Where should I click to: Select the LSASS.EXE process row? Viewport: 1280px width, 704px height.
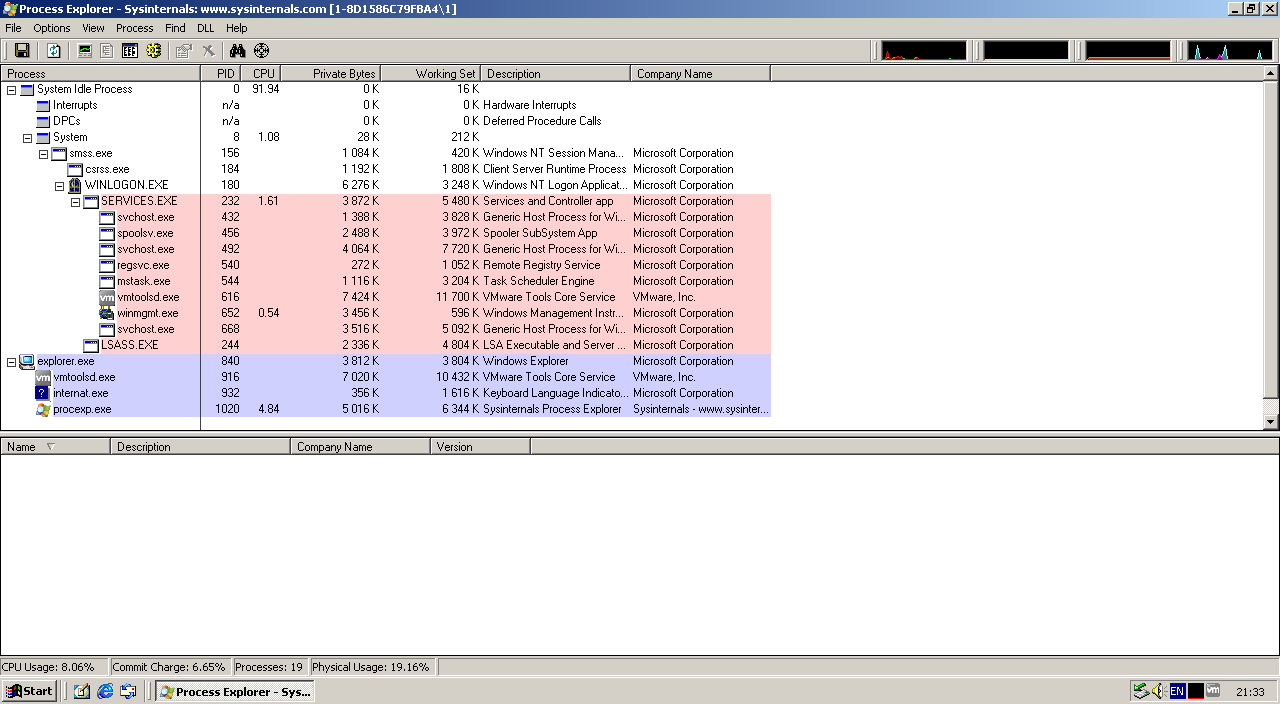(x=386, y=345)
